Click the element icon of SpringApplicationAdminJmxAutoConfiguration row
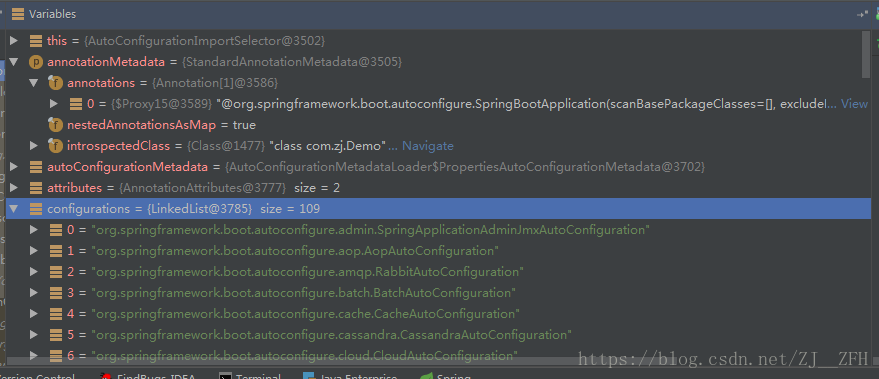Image resolution: width=879 pixels, height=379 pixels. tap(55, 229)
